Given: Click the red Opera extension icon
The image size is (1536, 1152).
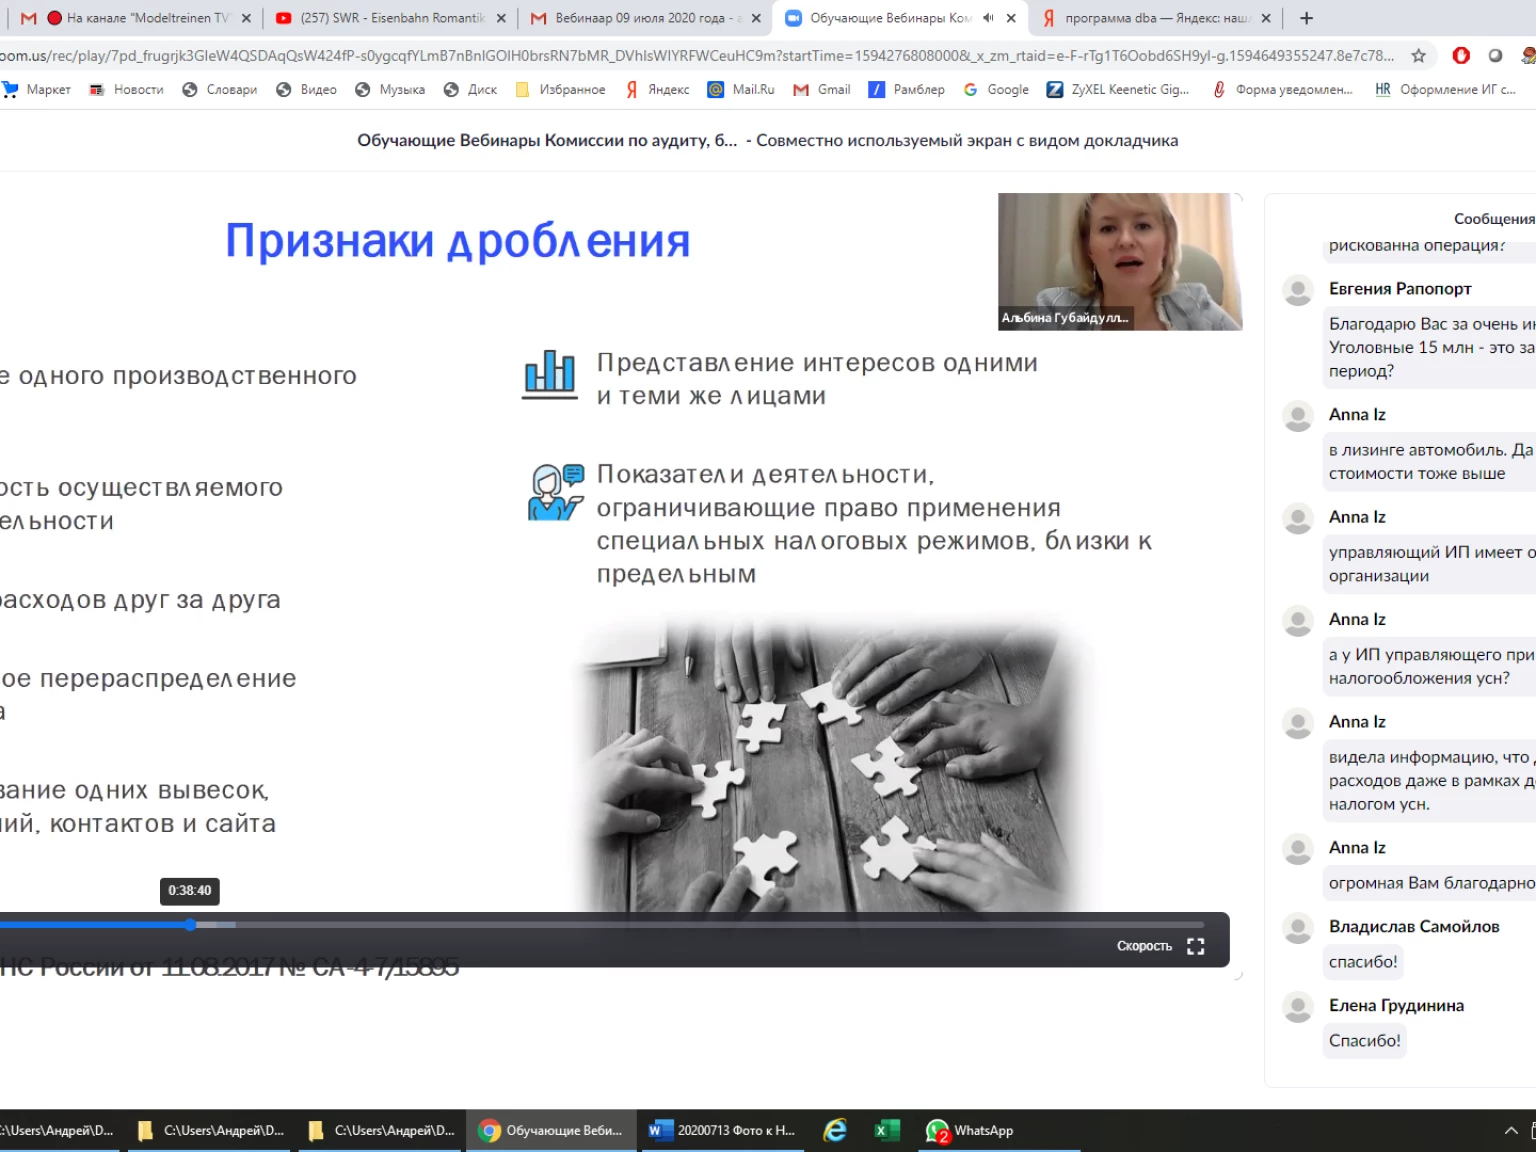Looking at the screenshot, I should point(1461,56).
